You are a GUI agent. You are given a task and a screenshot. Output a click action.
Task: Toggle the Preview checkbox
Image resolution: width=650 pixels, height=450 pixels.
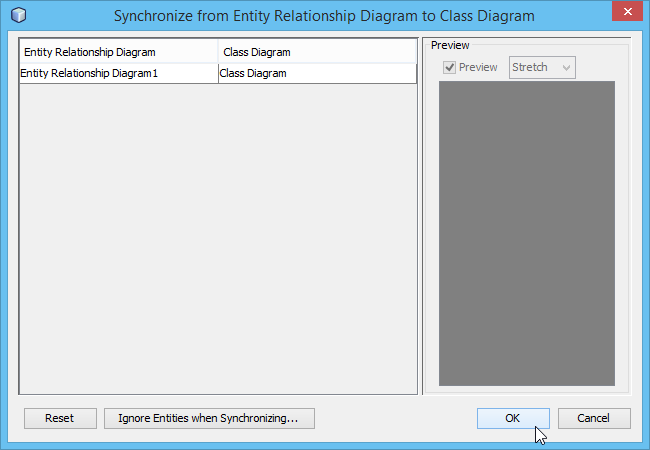click(x=449, y=67)
